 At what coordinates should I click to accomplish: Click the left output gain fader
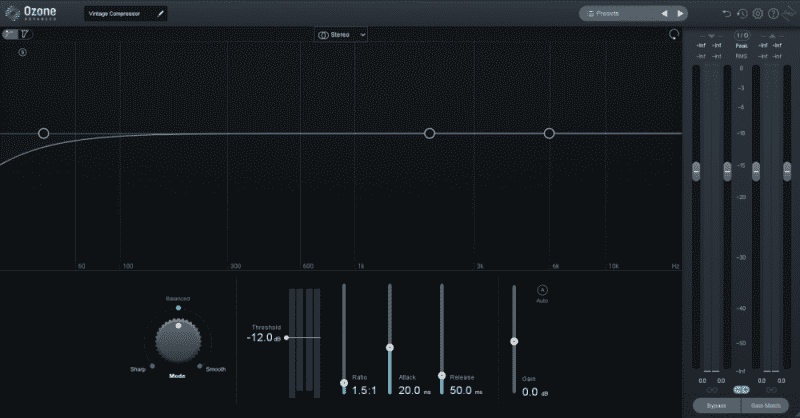(756, 171)
